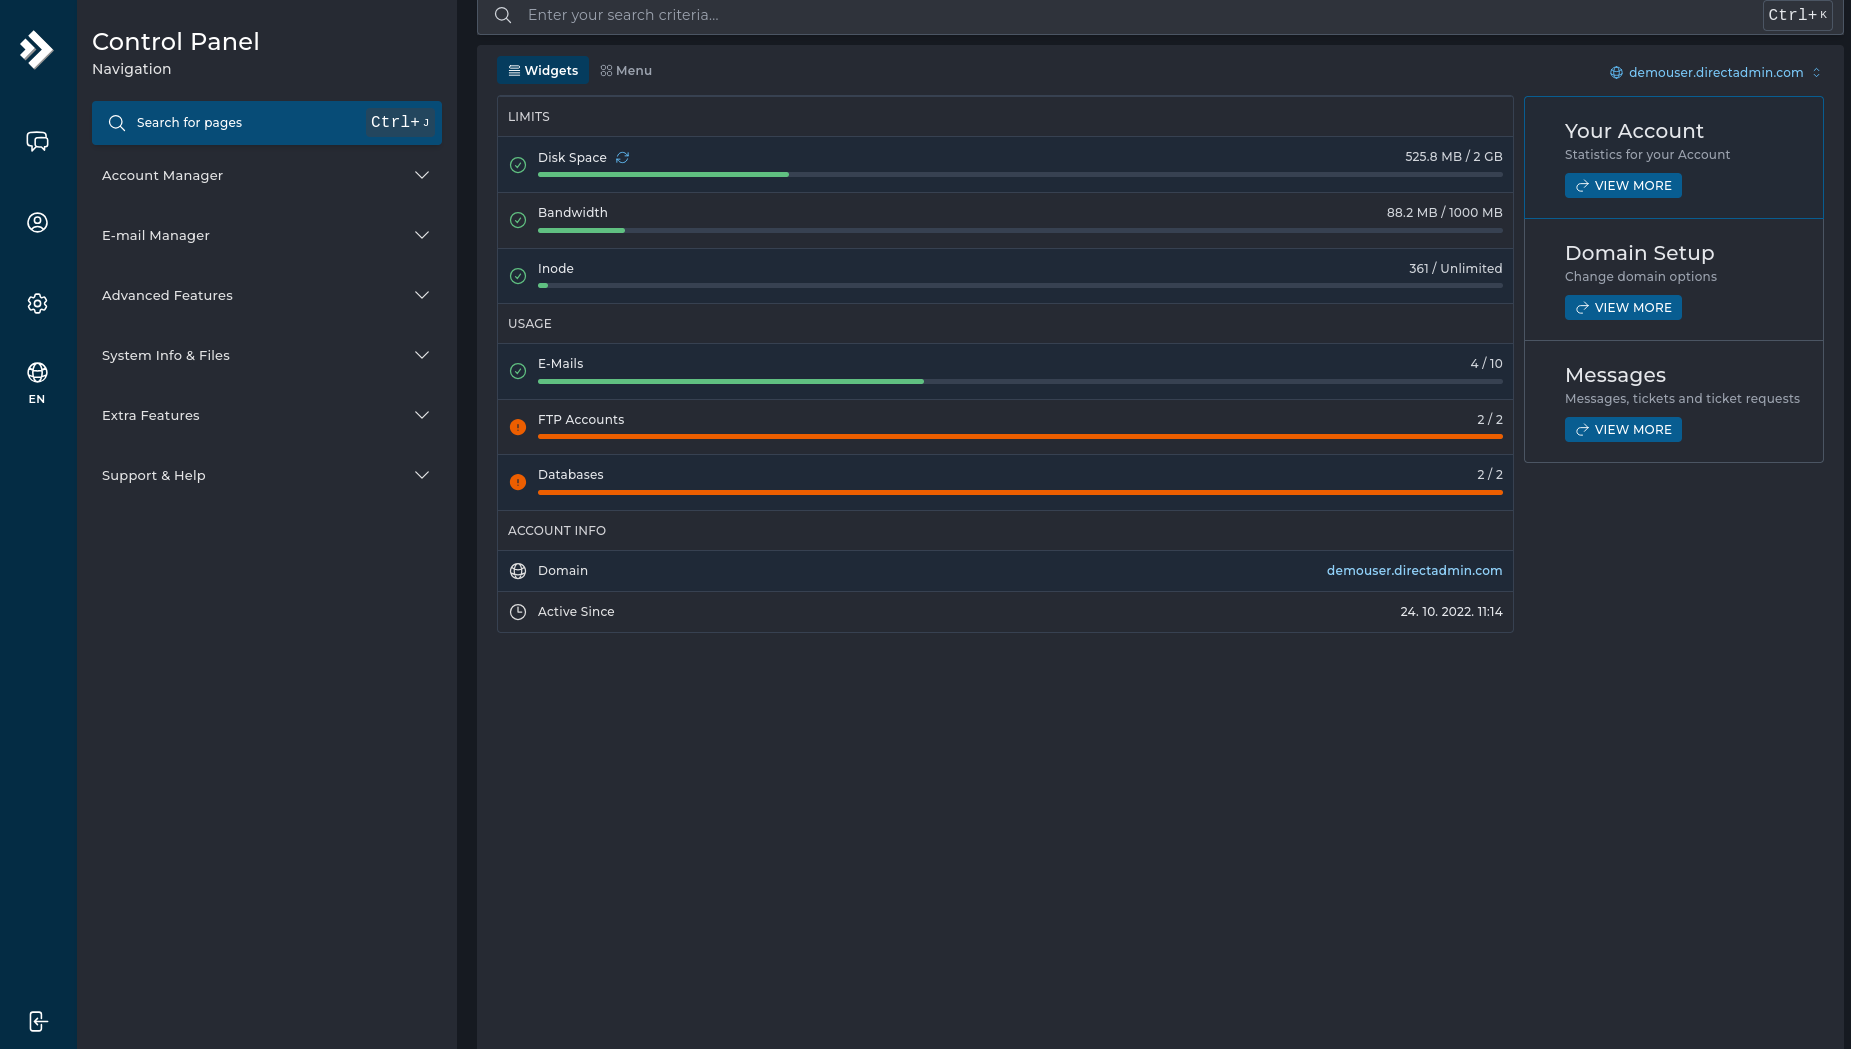Click the Active Since label
The width and height of the screenshot is (1851, 1049).
tap(576, 611)
